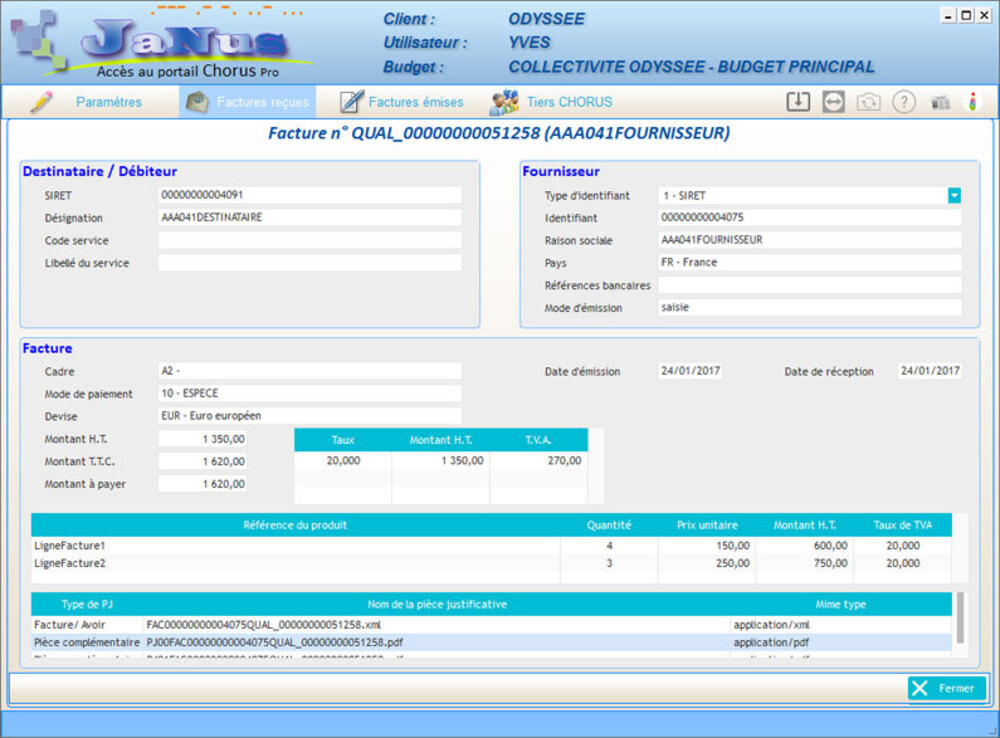Click the download icon in the toolbar
The height and width of the screenshot is (738, 1000).
(797, 102)
